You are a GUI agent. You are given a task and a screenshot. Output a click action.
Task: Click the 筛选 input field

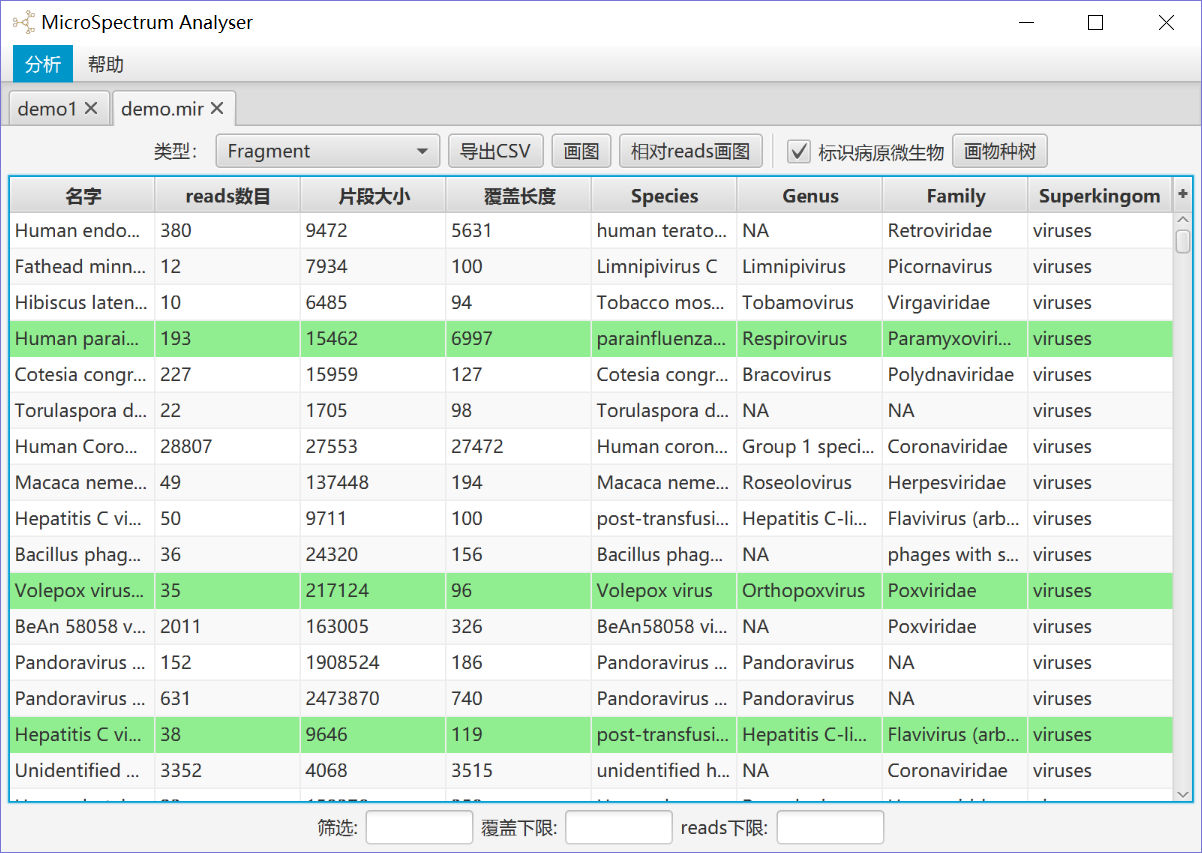point(419,827)
